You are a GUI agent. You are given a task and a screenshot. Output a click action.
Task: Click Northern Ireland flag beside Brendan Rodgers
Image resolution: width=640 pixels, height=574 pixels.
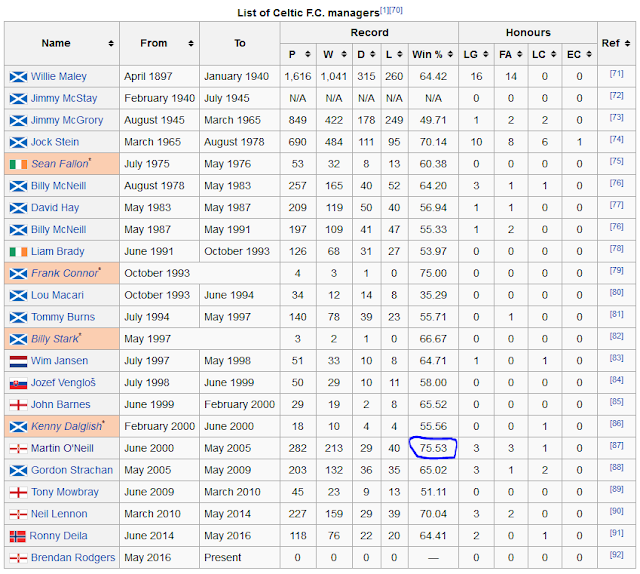(18, 558)
